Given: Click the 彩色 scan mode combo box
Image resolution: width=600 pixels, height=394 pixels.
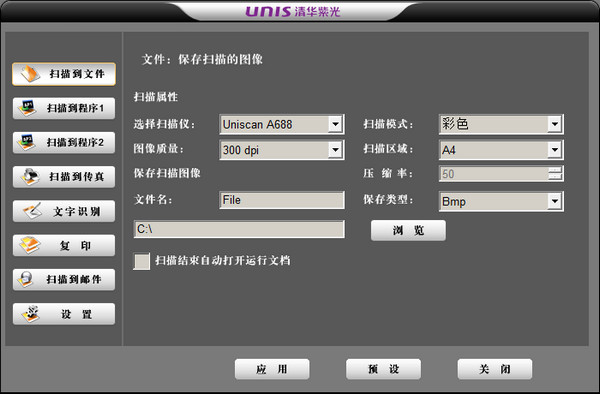Looking at the screenshot, I should 501,124.
